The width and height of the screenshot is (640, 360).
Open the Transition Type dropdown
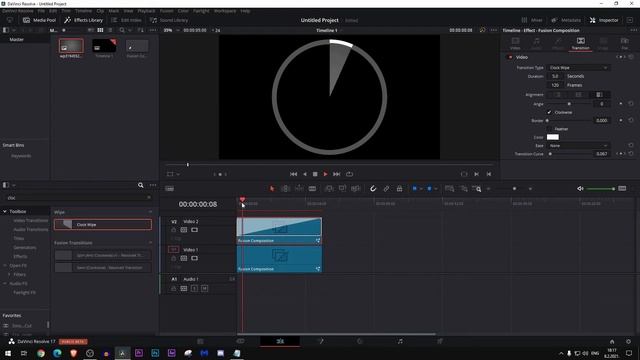[578, 67]
